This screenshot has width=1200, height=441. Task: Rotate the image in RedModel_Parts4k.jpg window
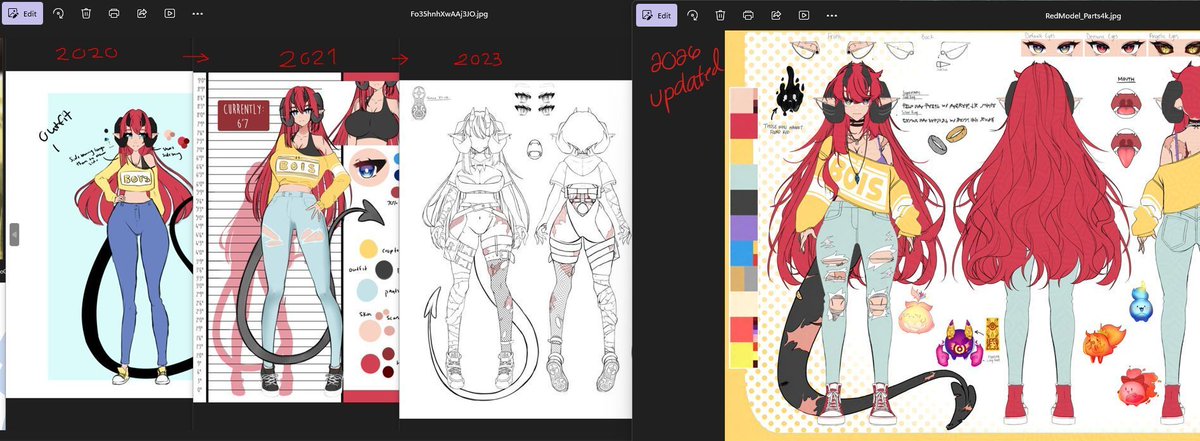point(693,15)
